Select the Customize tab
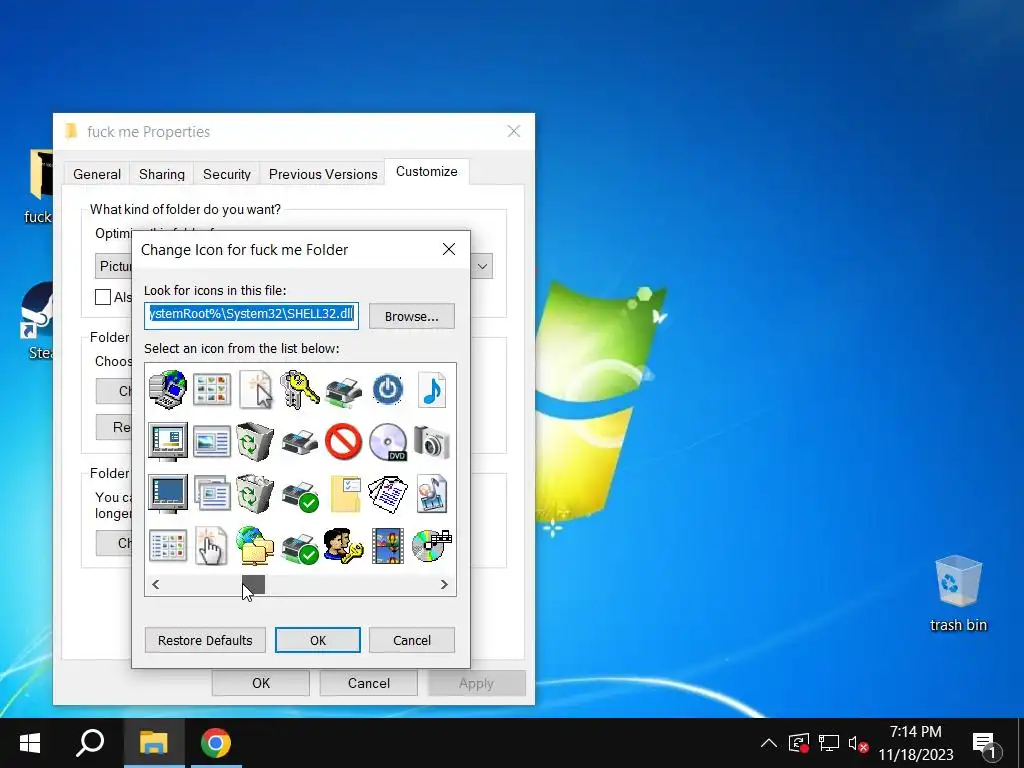Screen dimensions: 1024x768 (426, 172)
